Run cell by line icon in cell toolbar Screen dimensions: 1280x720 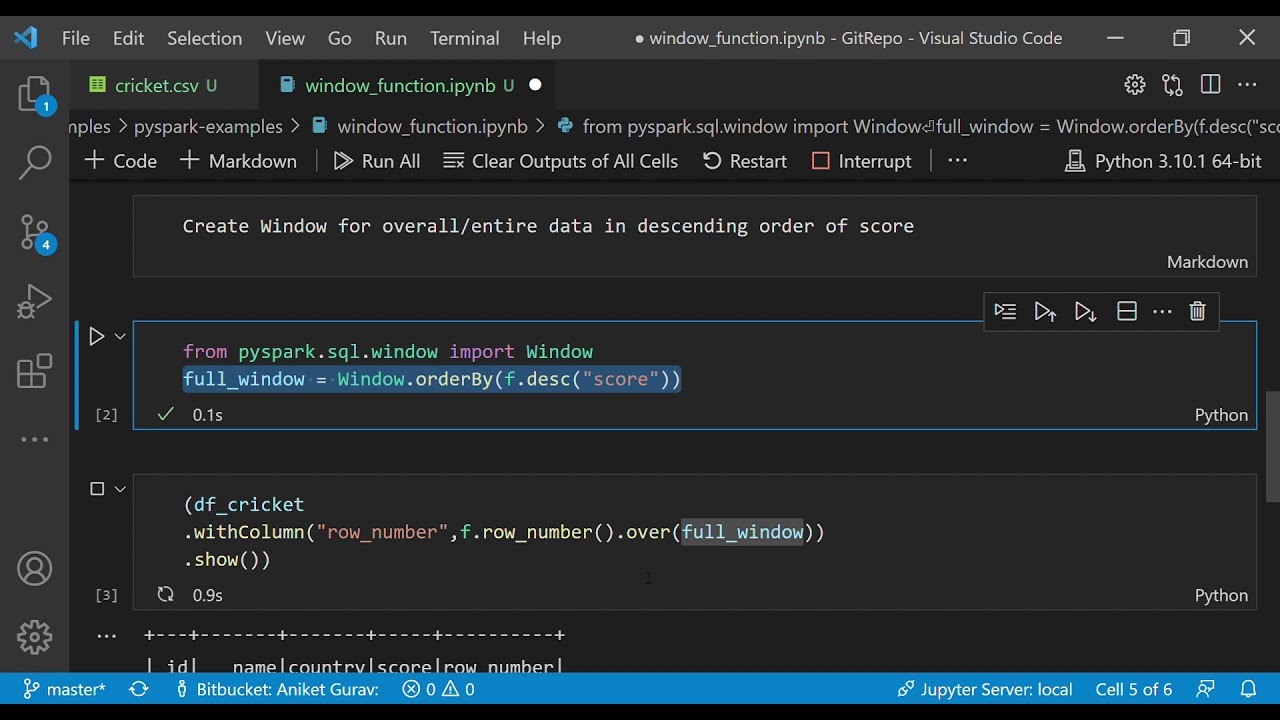tap(1005, 312)
